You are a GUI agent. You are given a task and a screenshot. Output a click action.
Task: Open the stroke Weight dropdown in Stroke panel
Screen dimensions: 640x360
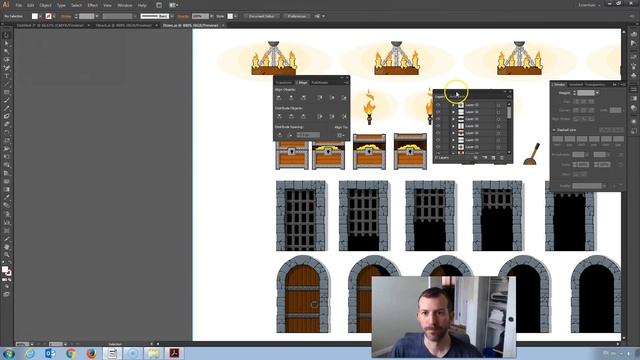pyautogui.click(x=597, y=93)
